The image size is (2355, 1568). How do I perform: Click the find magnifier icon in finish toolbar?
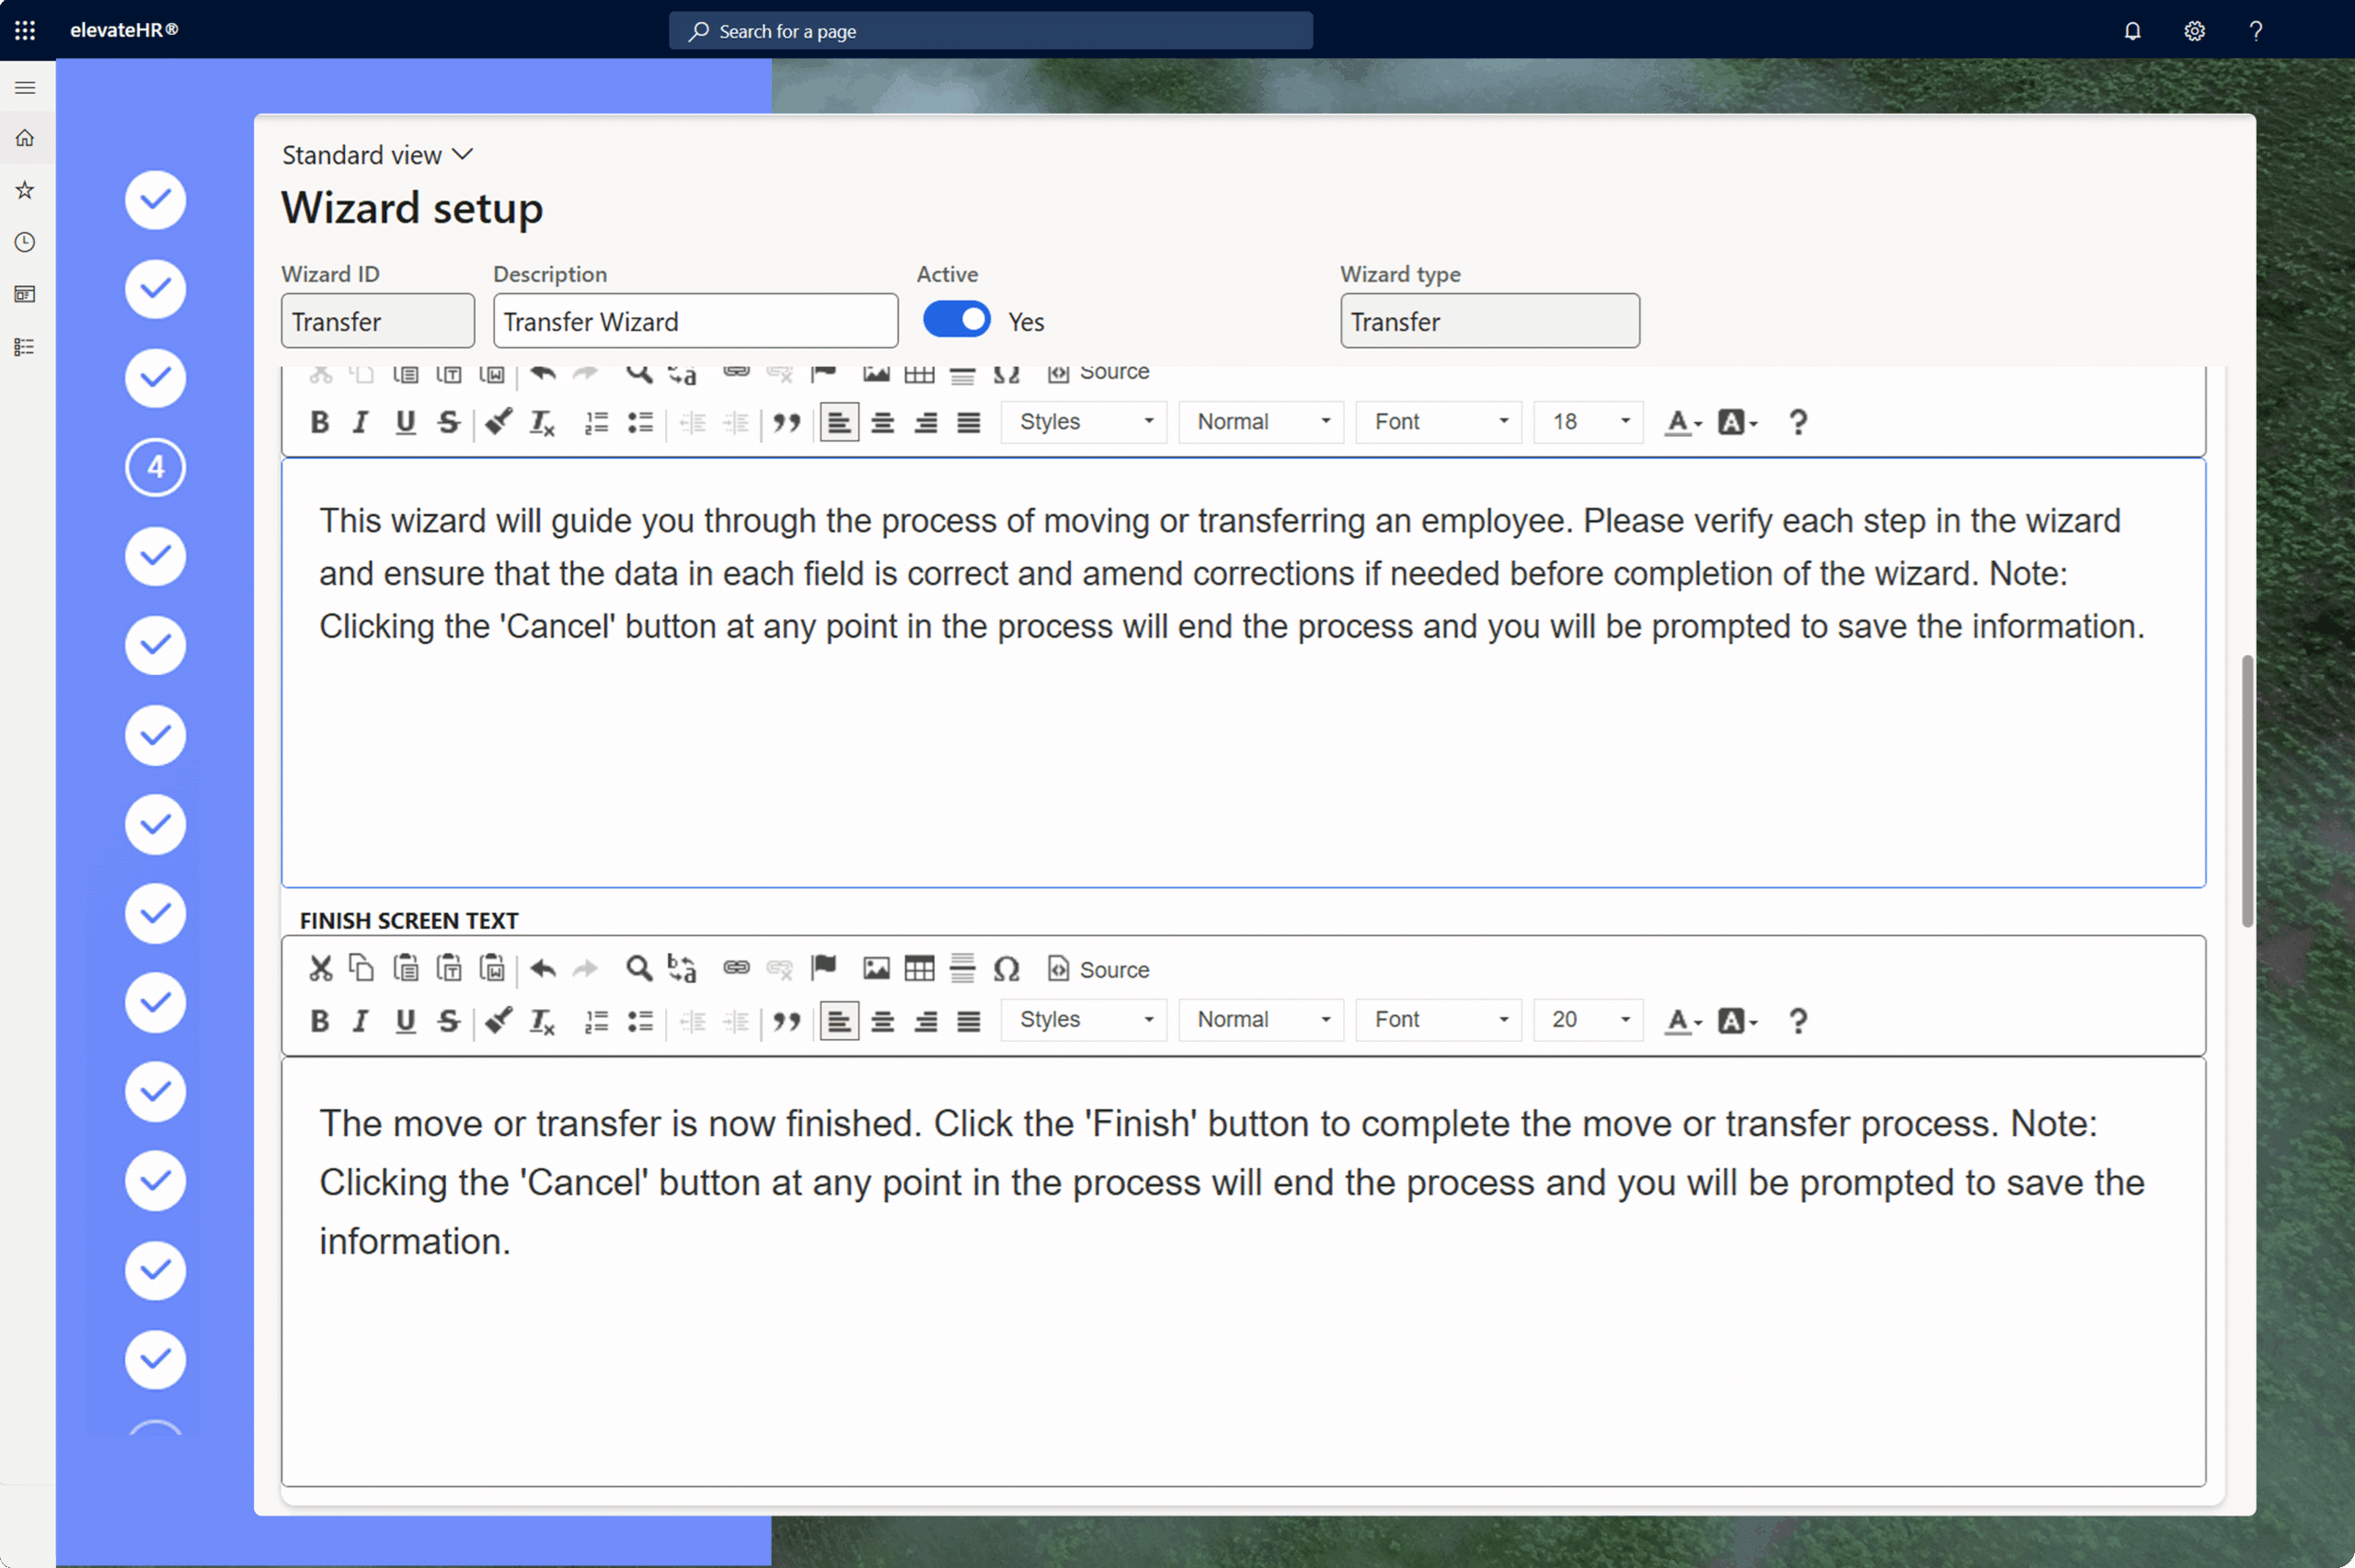click(638, 968)
